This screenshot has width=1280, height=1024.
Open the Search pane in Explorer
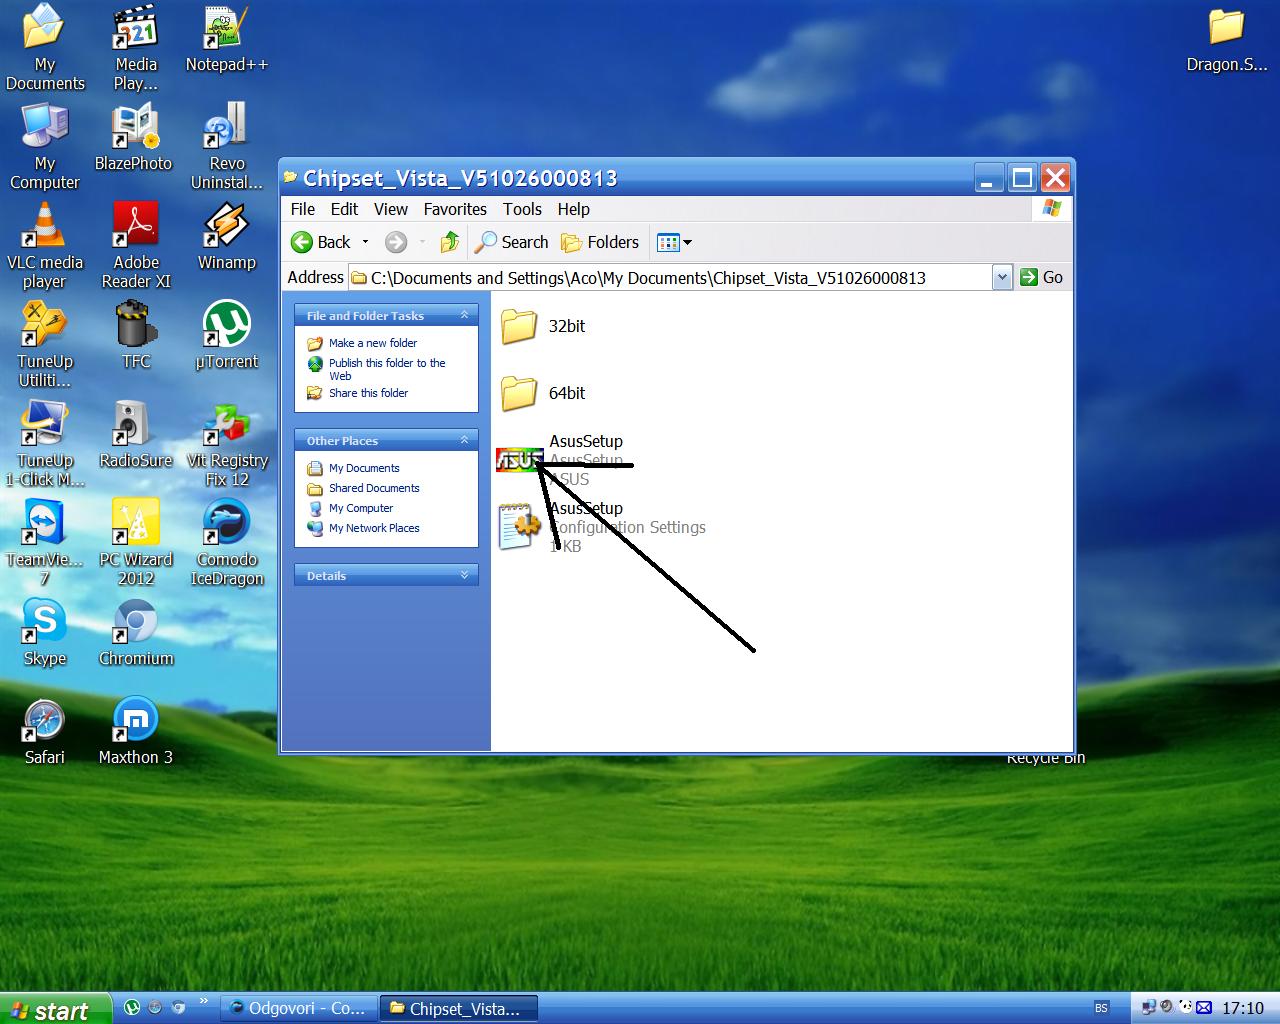click(511, 242)
